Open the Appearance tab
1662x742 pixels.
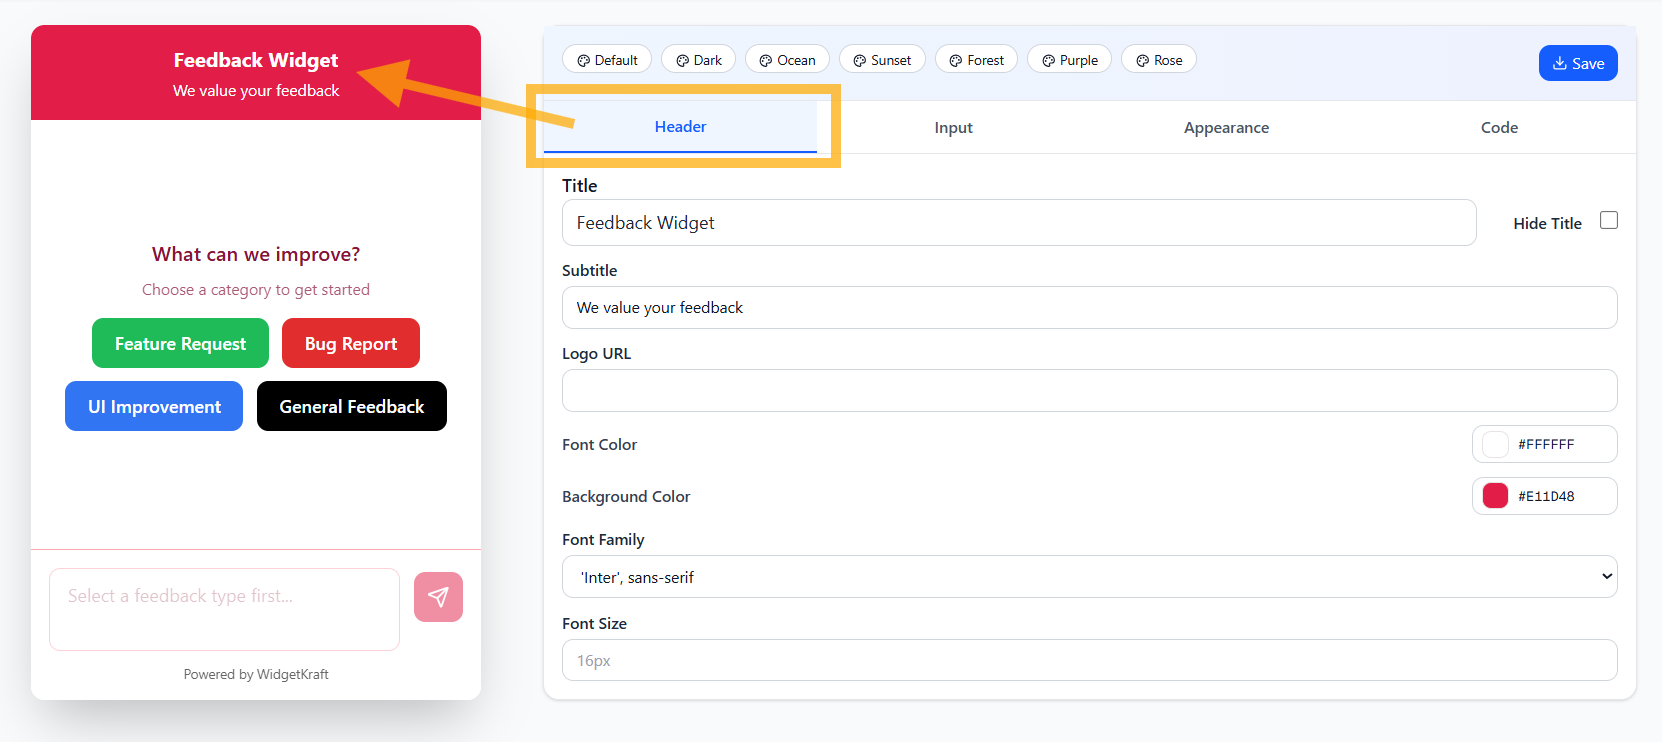click(x=1226, y=128)
